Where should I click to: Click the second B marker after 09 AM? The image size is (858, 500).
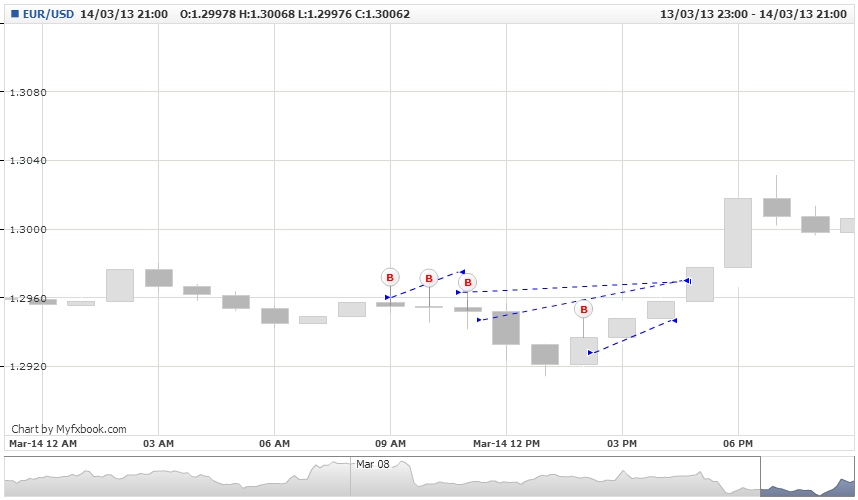click(429, 278)
